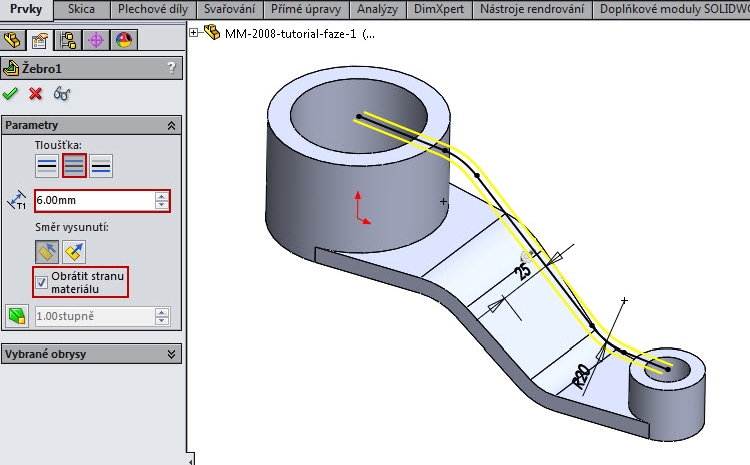The width and height of the screenshot is (750, 465).
Task: Choose parallel to sketch extrusion direction
Action: click(x=47, y=252)
